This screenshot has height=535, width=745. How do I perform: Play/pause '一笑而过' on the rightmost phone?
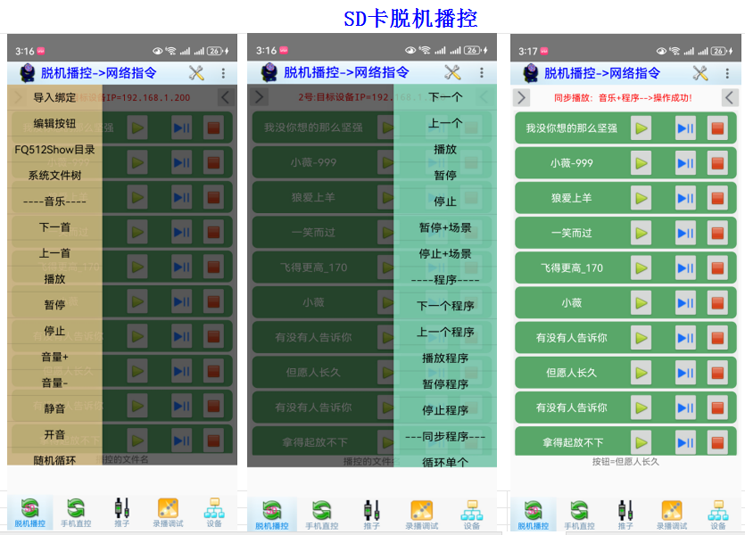pos(685,233)
